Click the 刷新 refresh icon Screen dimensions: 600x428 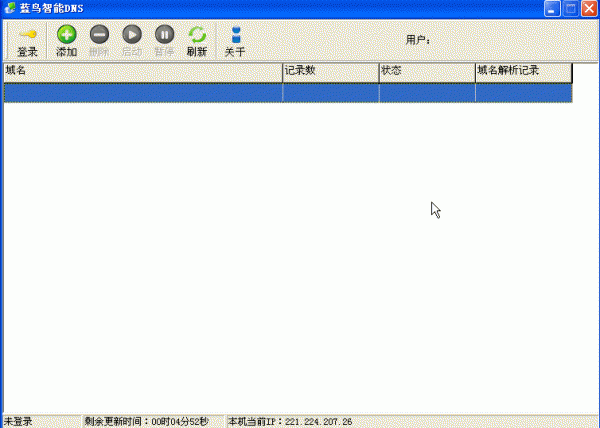[197, 35]
